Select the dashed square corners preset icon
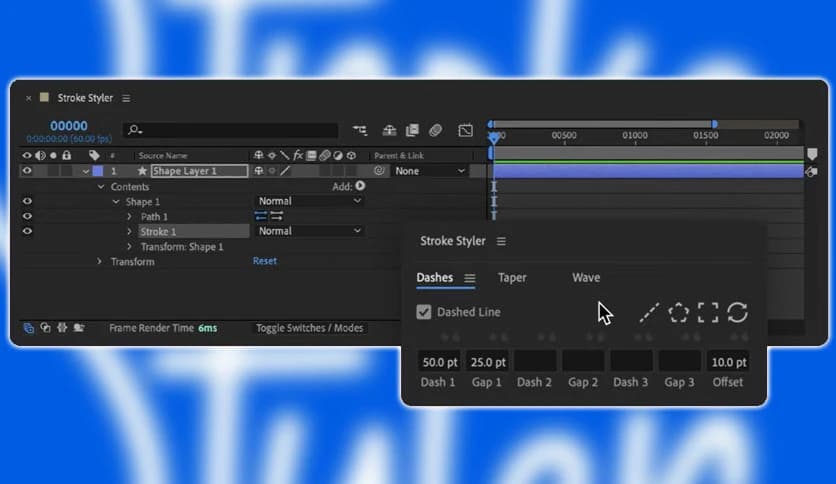Image resolution: width=836 pixels, height=484 pixels. pos(708,312)
